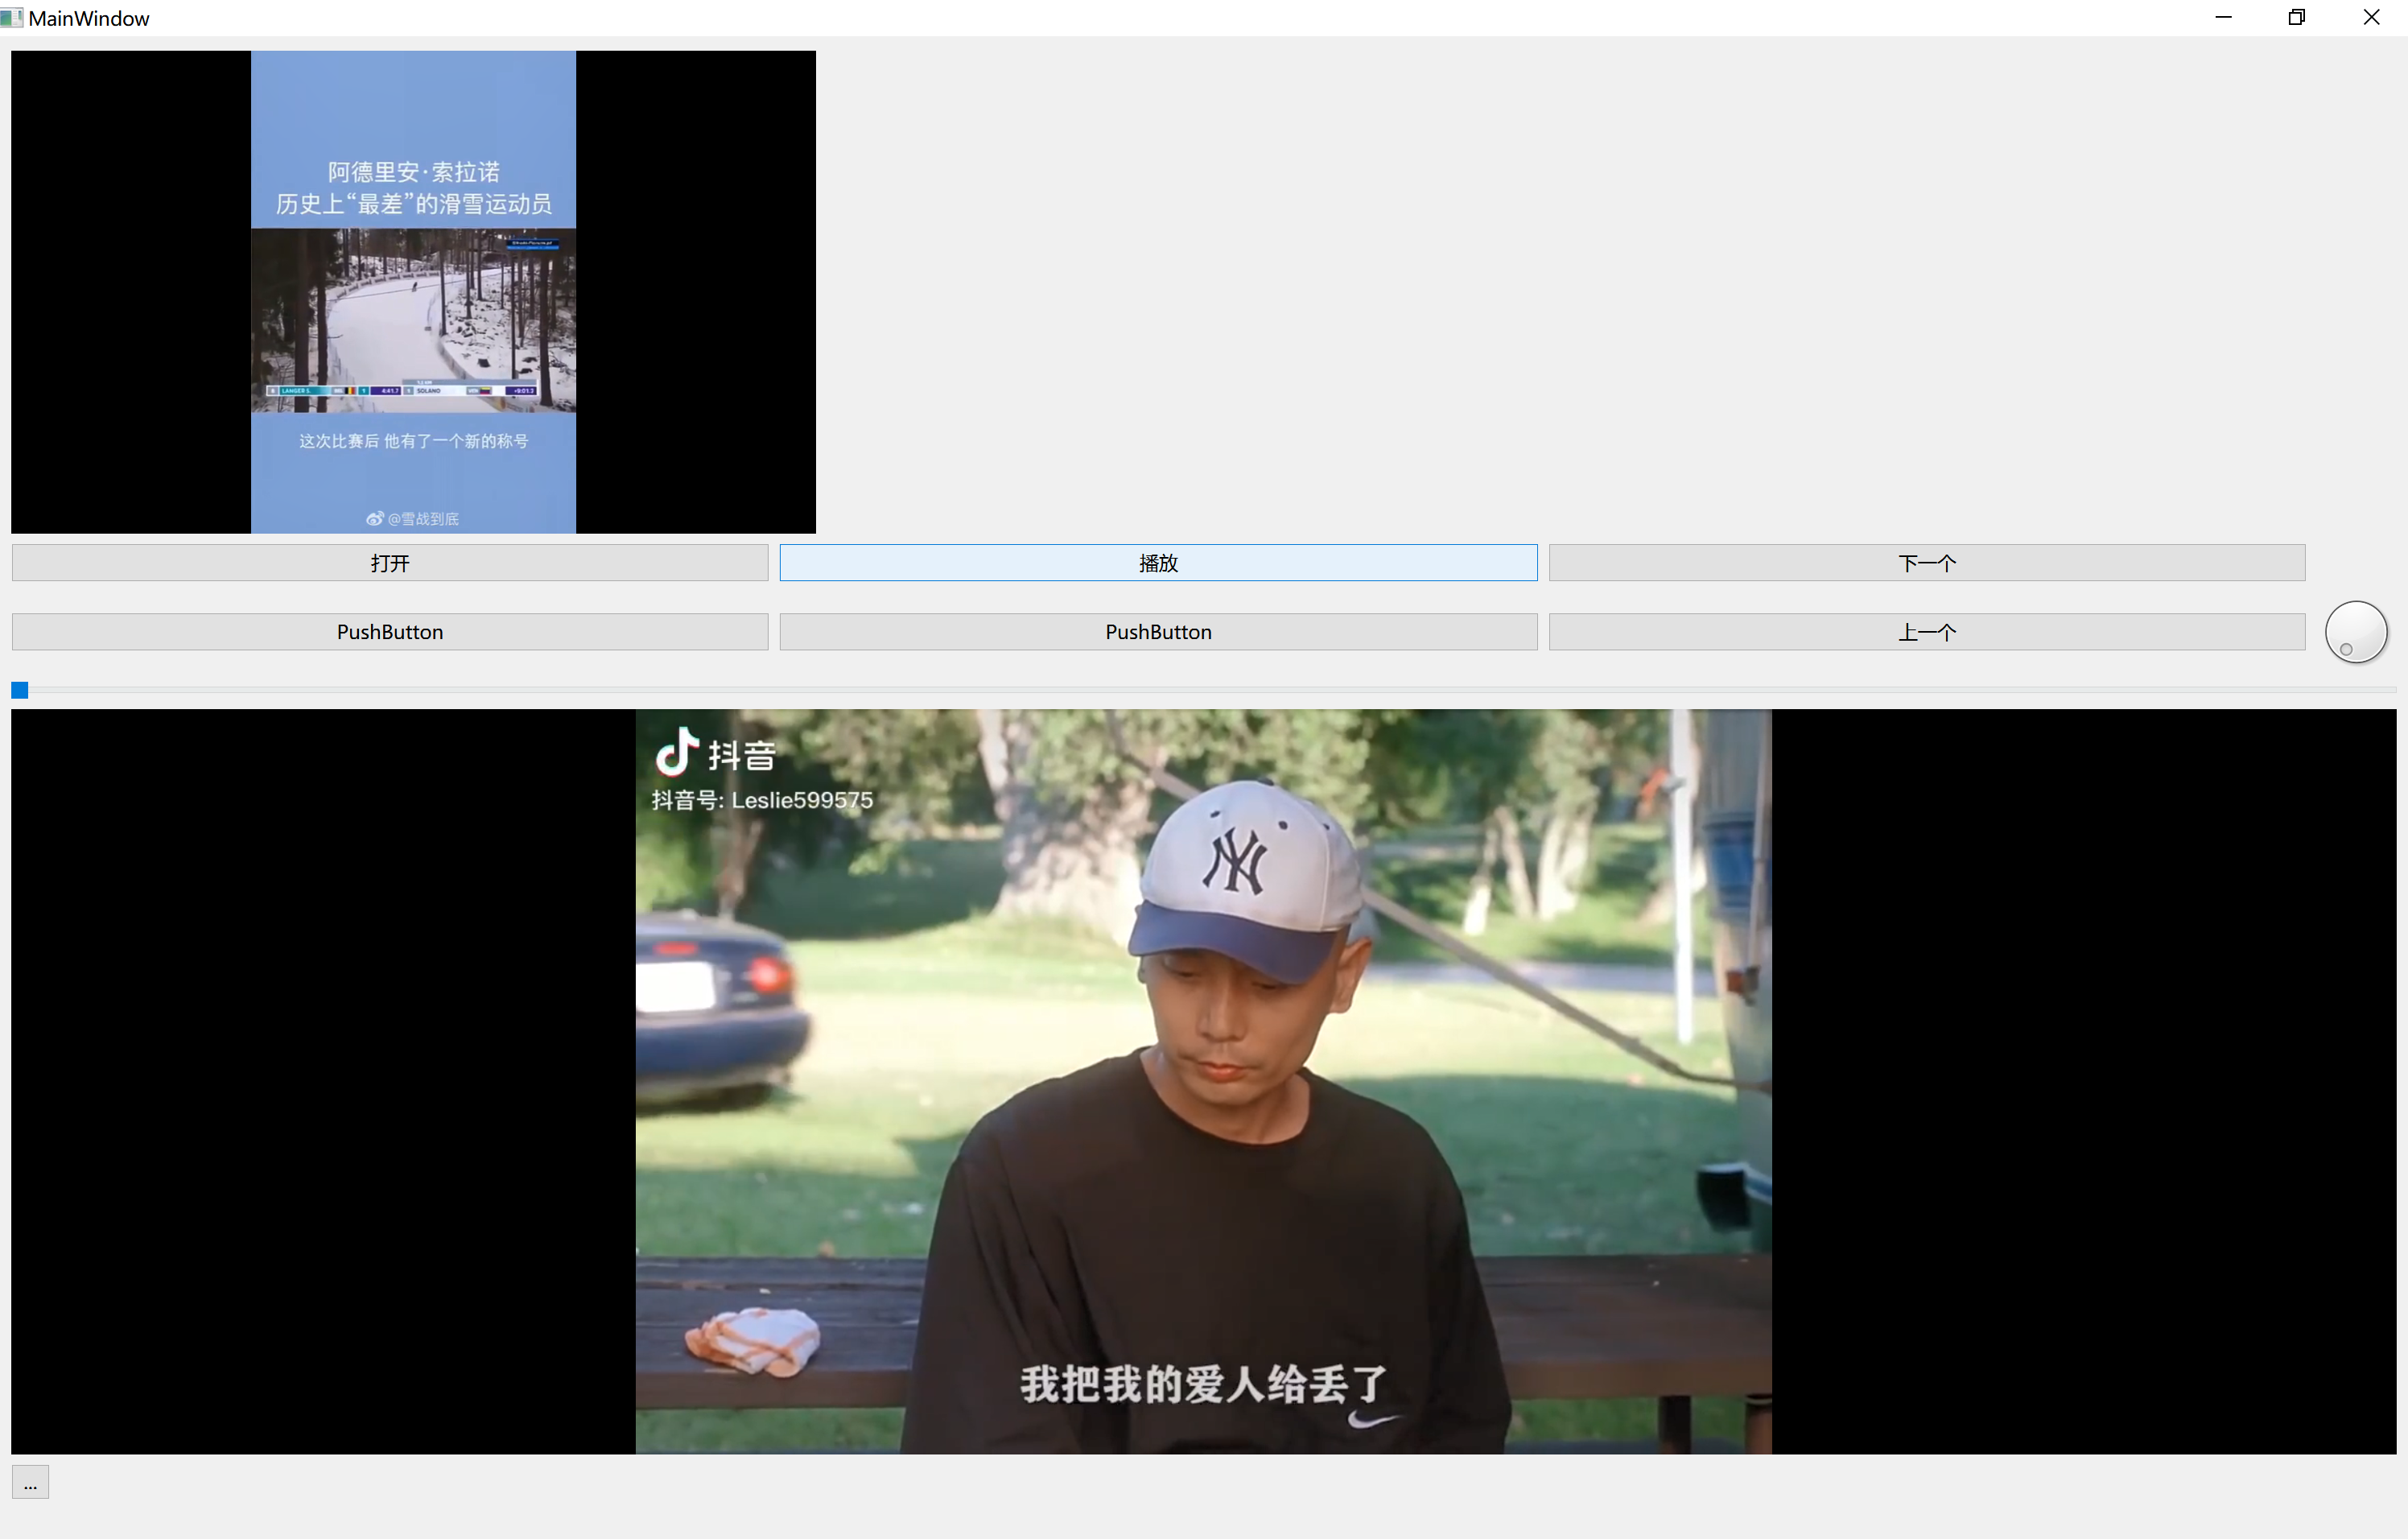This screenshot has height=1539, width=2408.
Task: Go back with the 上一个 button
Action: pos(1926,632)
